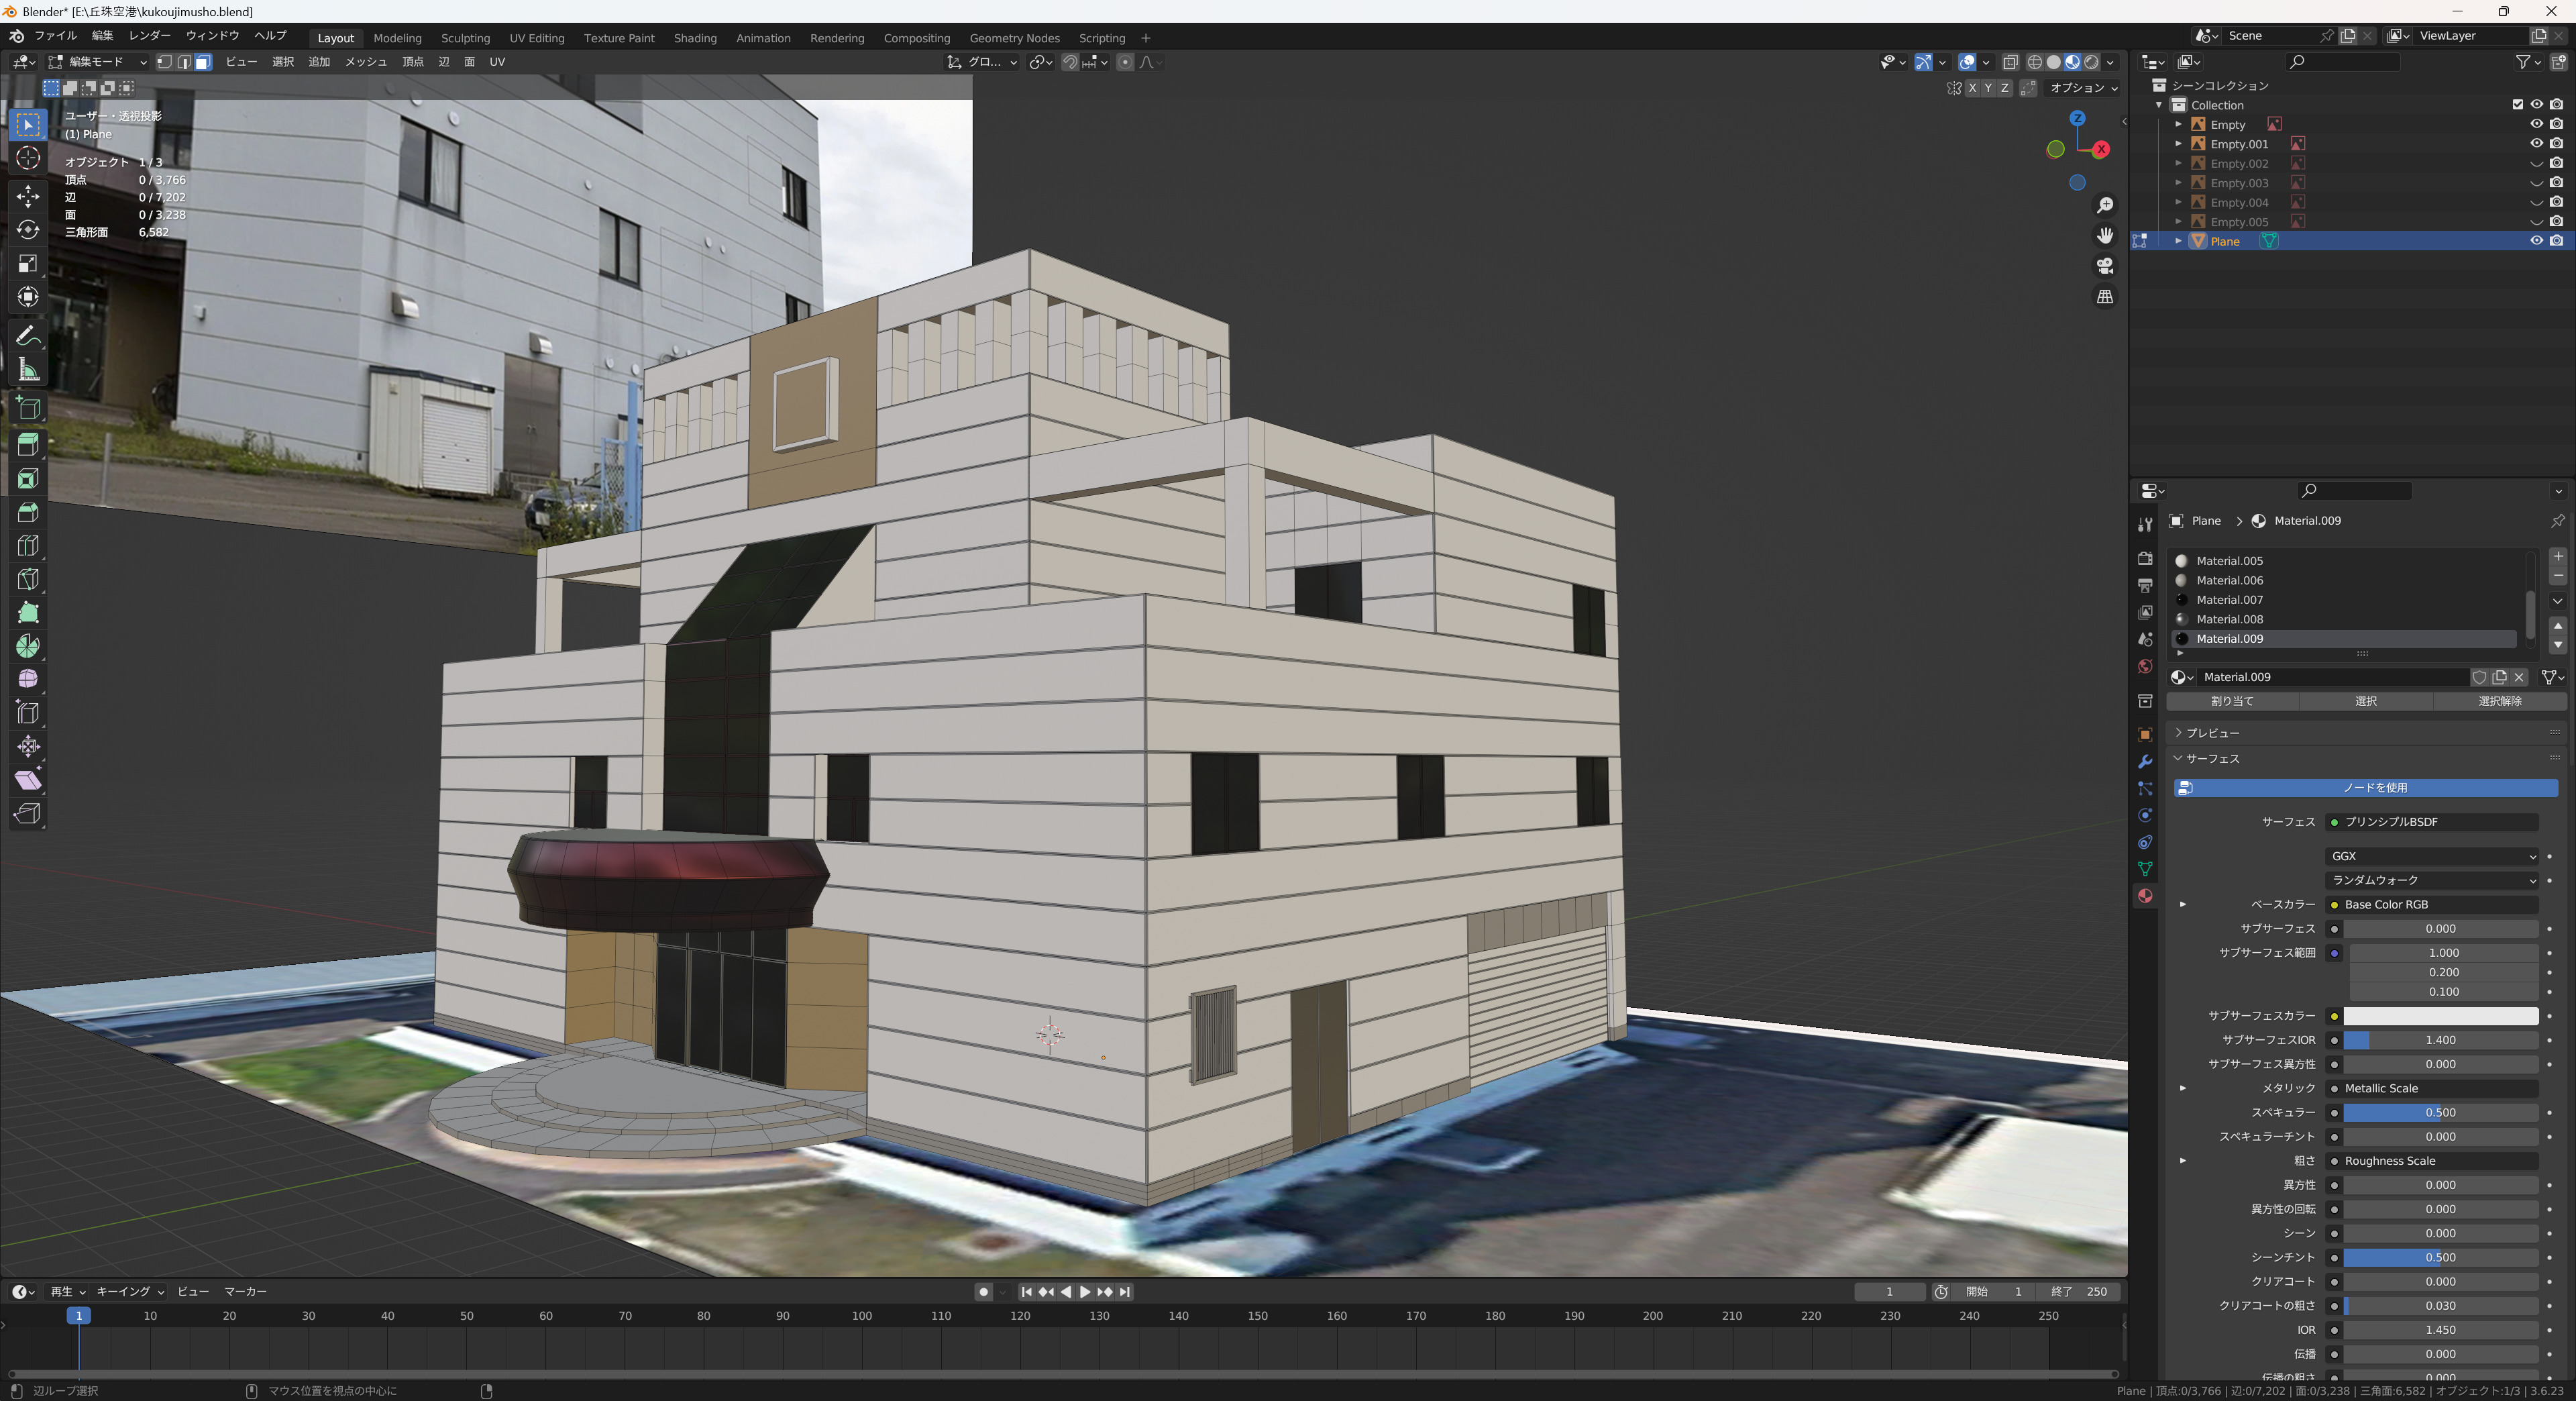Image resolution: width=2576 pixels, height=1401 pixels.
Task: Select the Shear tool
Action: 28,780
